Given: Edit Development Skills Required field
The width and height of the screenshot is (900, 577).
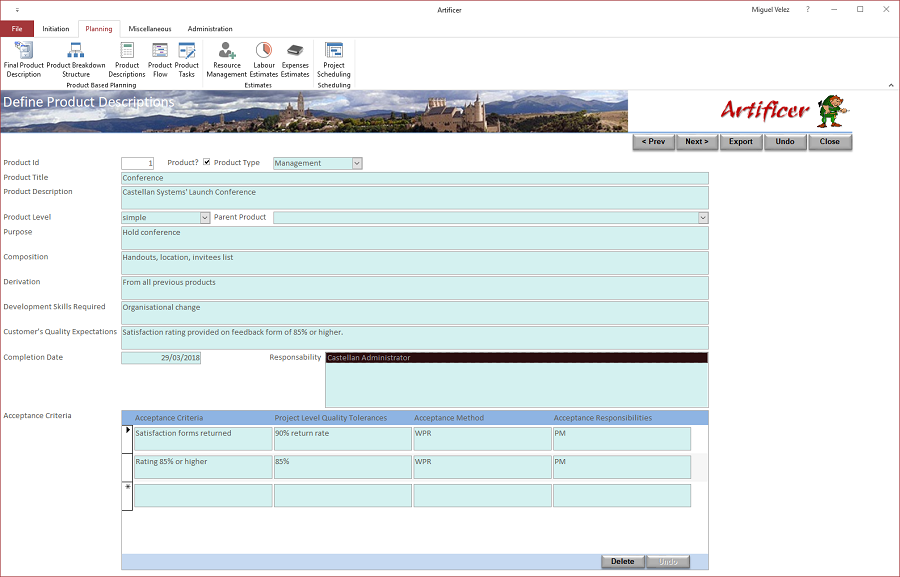Looking at the screenshot, I should click(415, 313).
